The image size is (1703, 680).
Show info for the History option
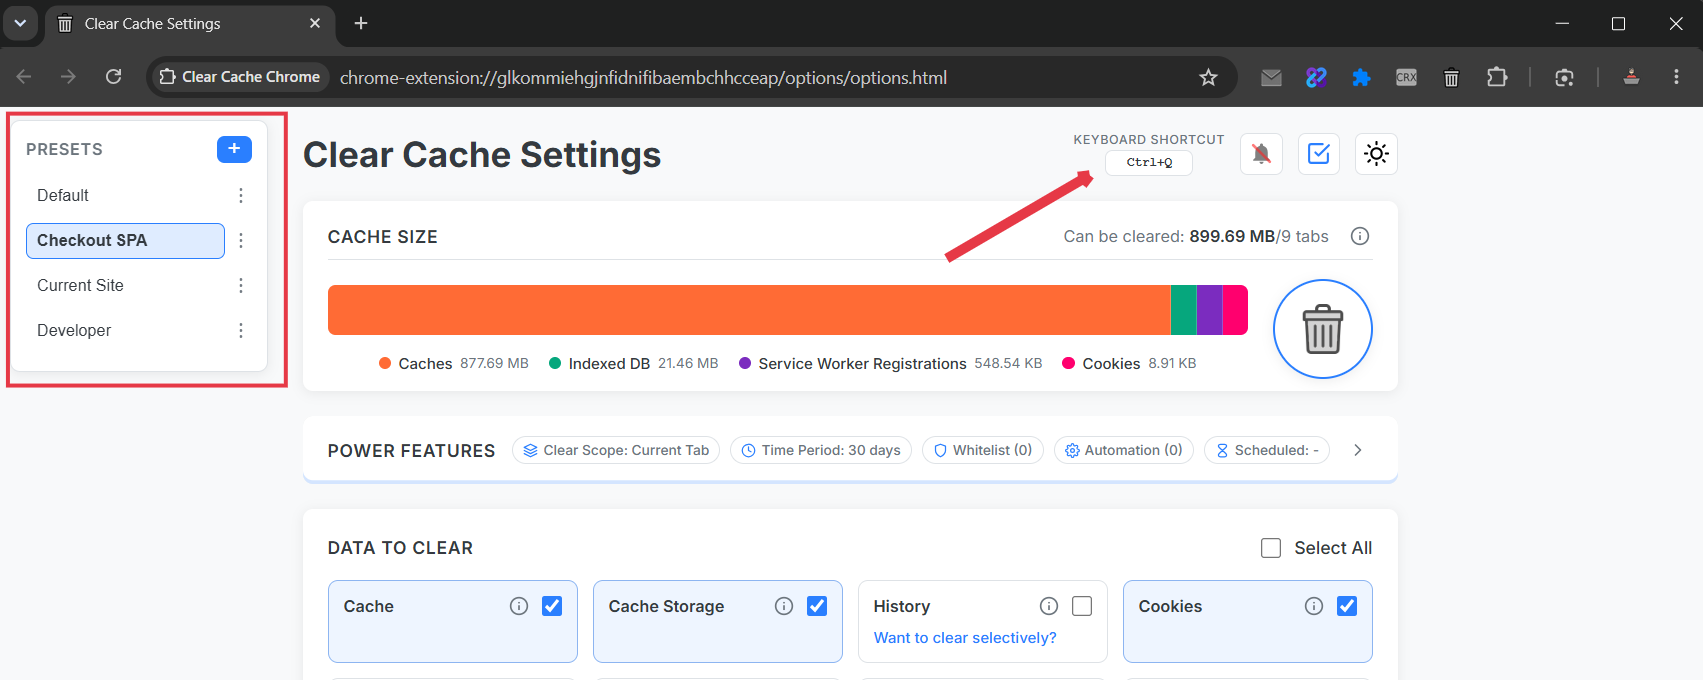click(x=1049, y=606)
